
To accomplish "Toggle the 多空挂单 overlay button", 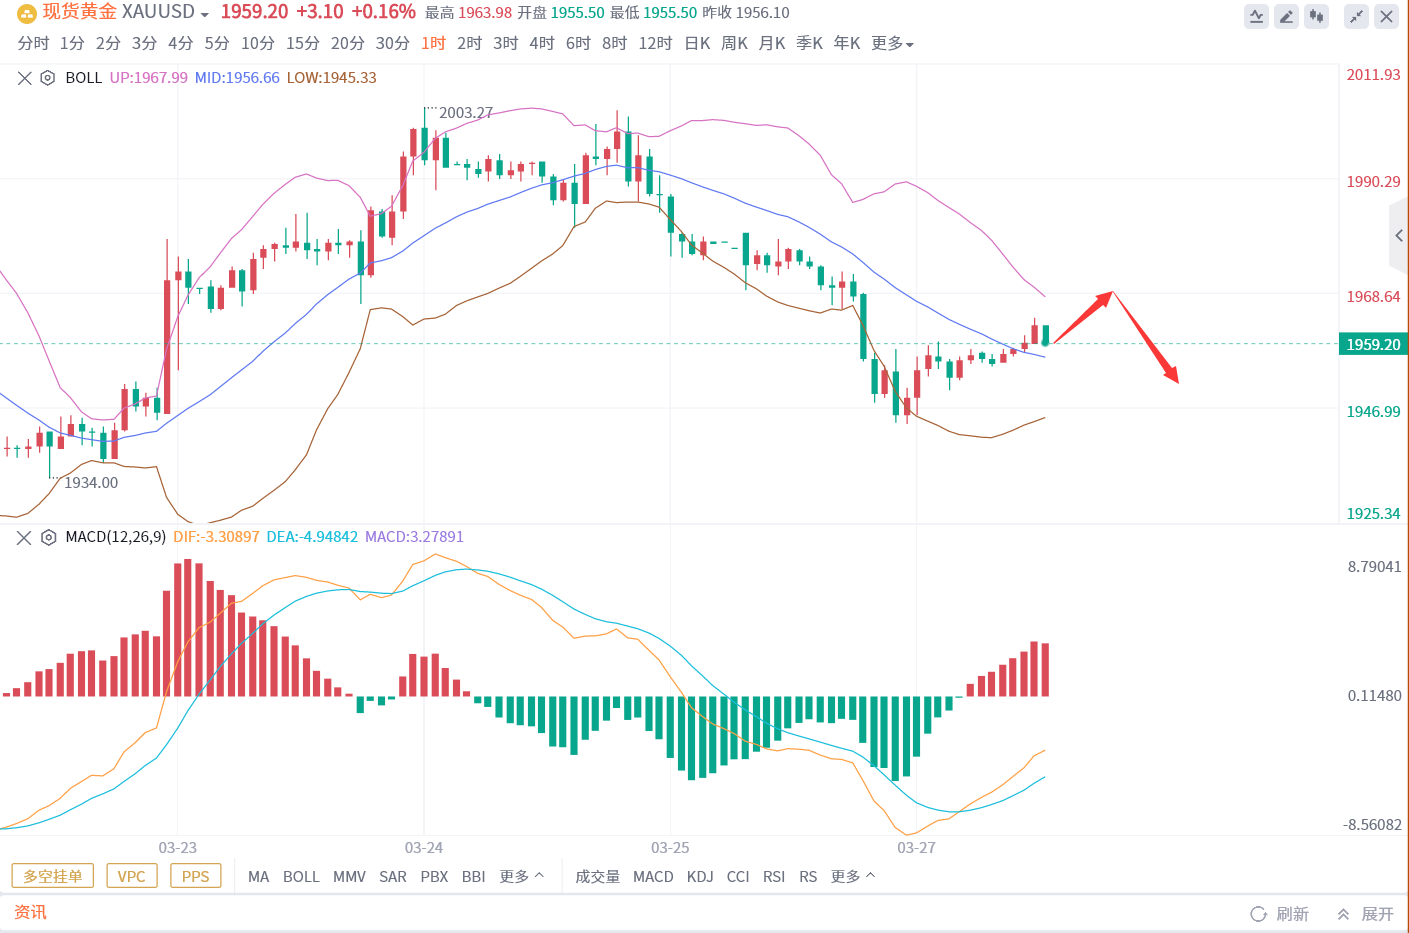I will (53, 876).
